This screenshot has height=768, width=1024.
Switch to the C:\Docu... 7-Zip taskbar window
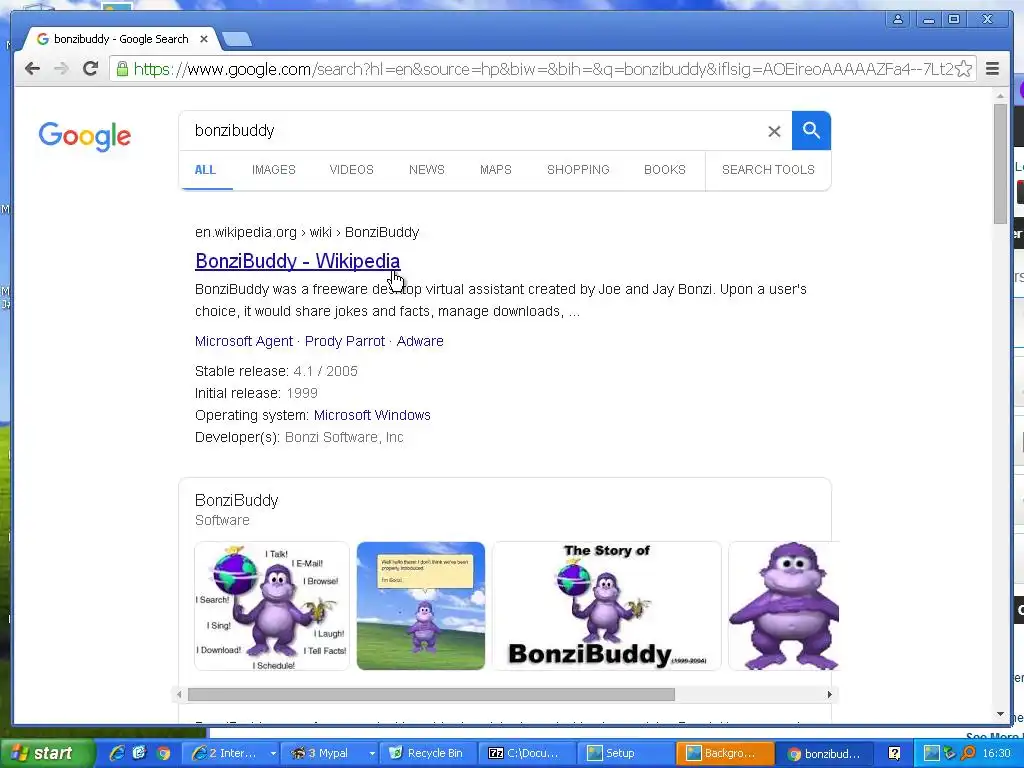coord(527,754)
